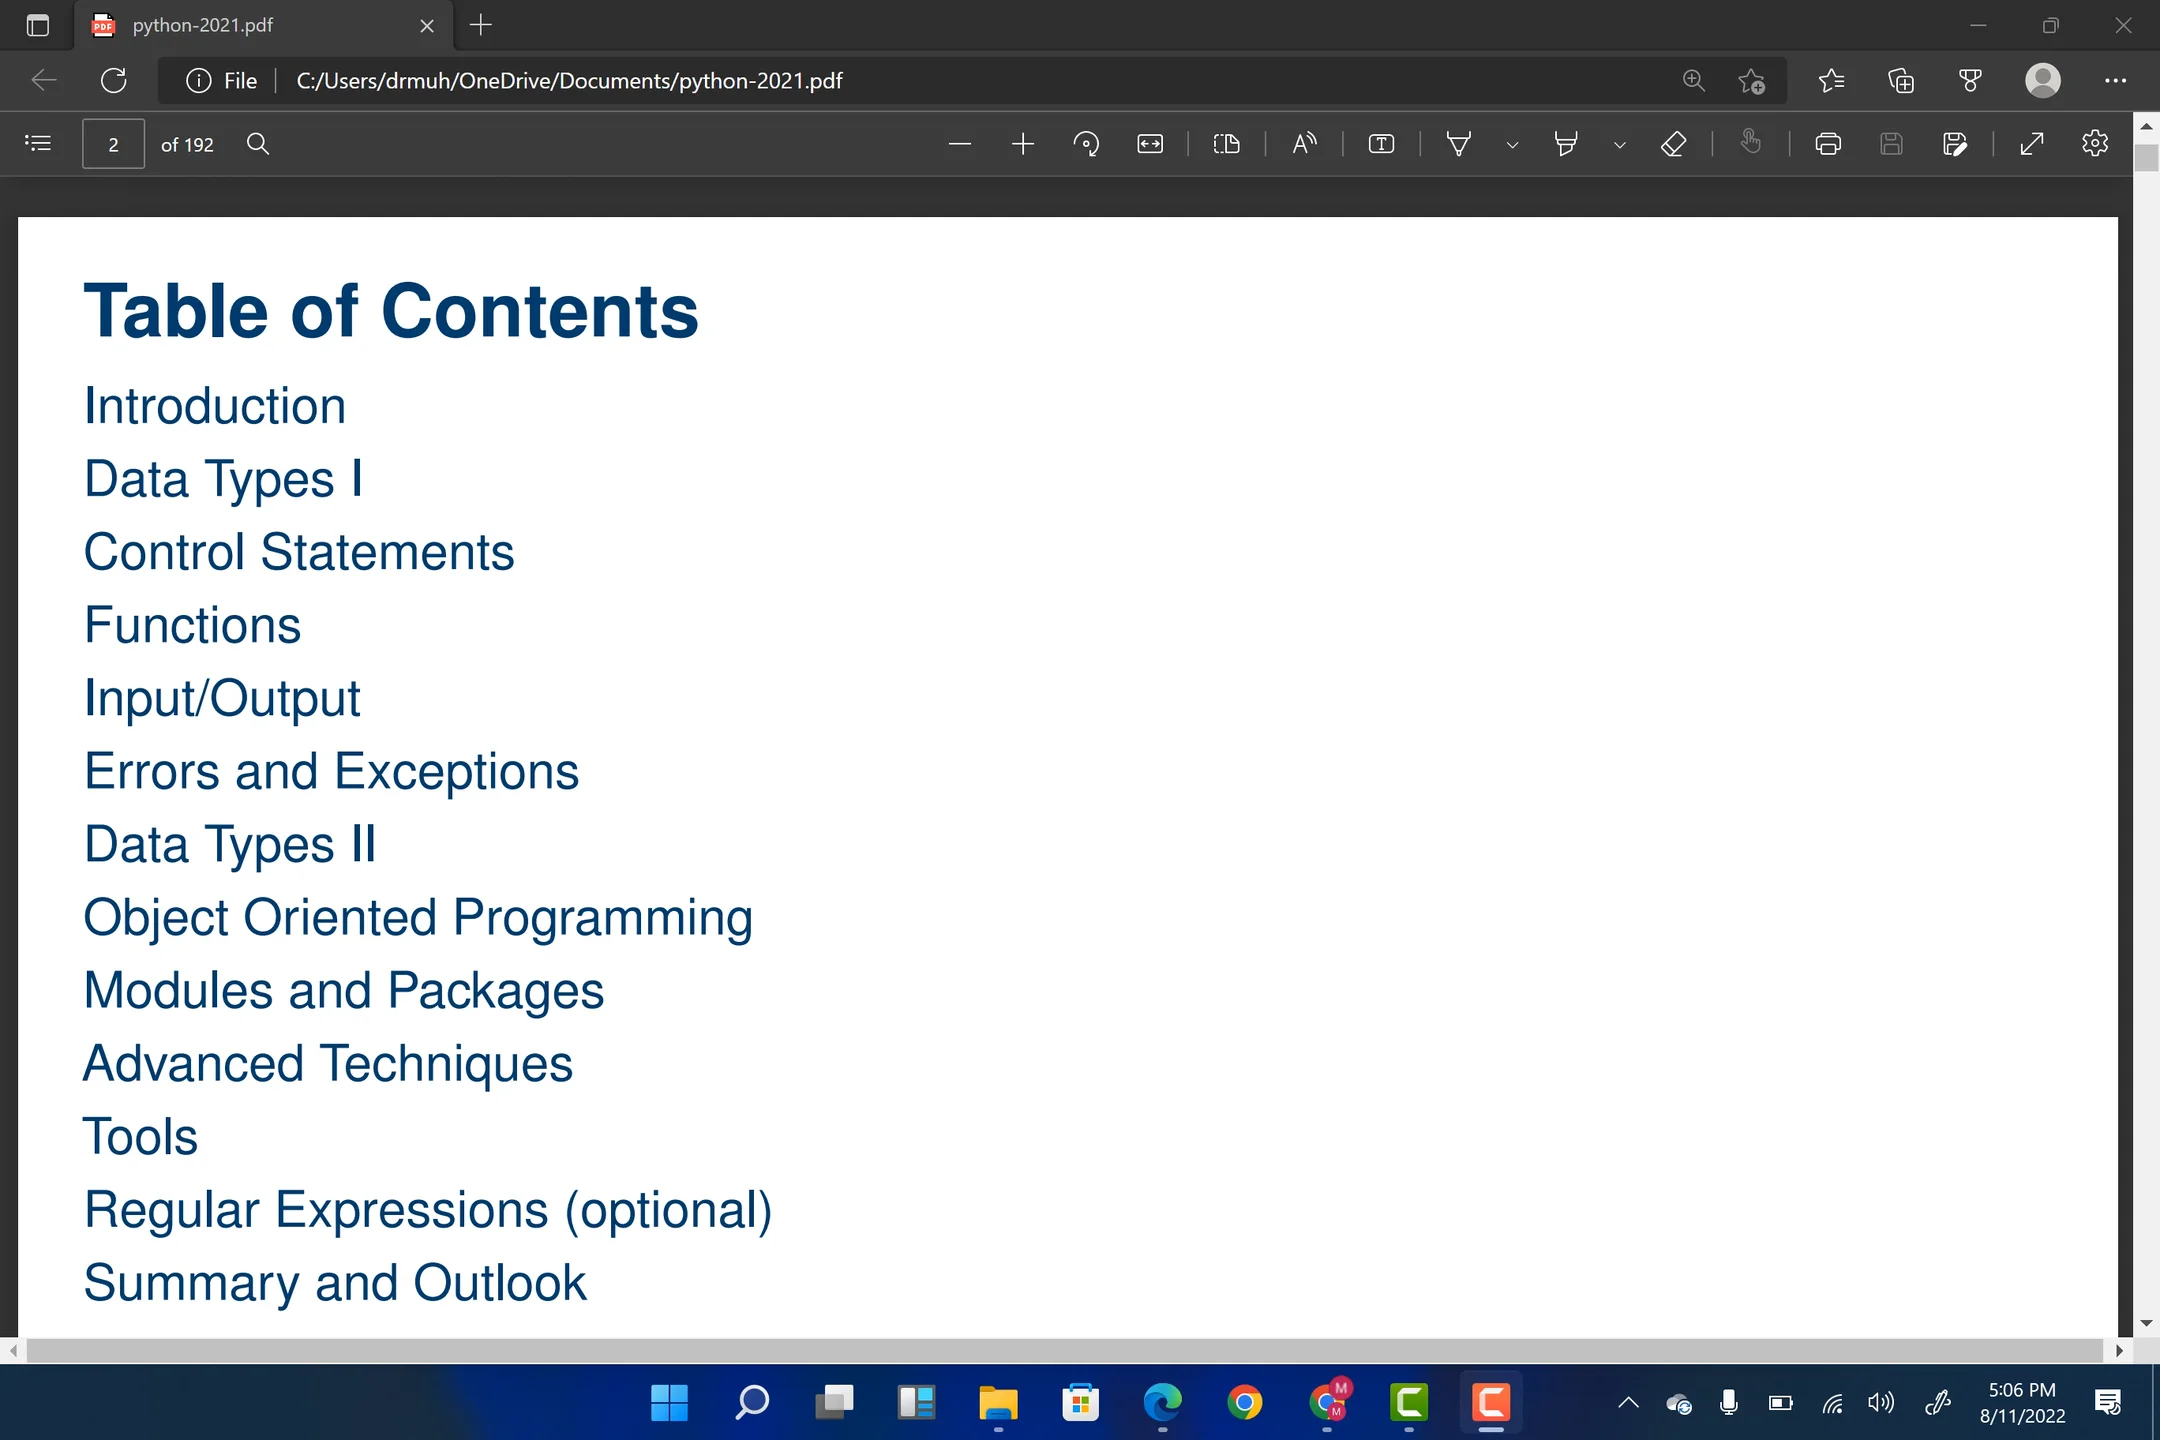Zoom in on the document
The height and width of the screenshot is (1440, 2160).
[1022, 143]
